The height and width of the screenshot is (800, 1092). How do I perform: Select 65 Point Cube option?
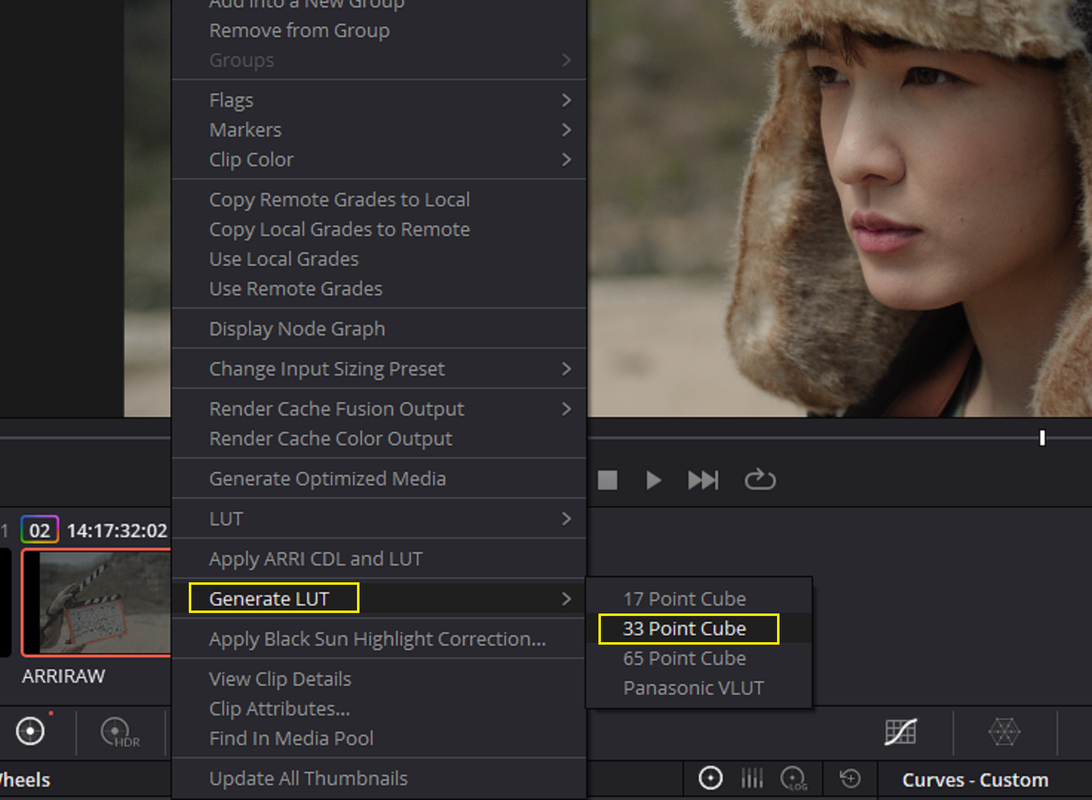[699, 659]
